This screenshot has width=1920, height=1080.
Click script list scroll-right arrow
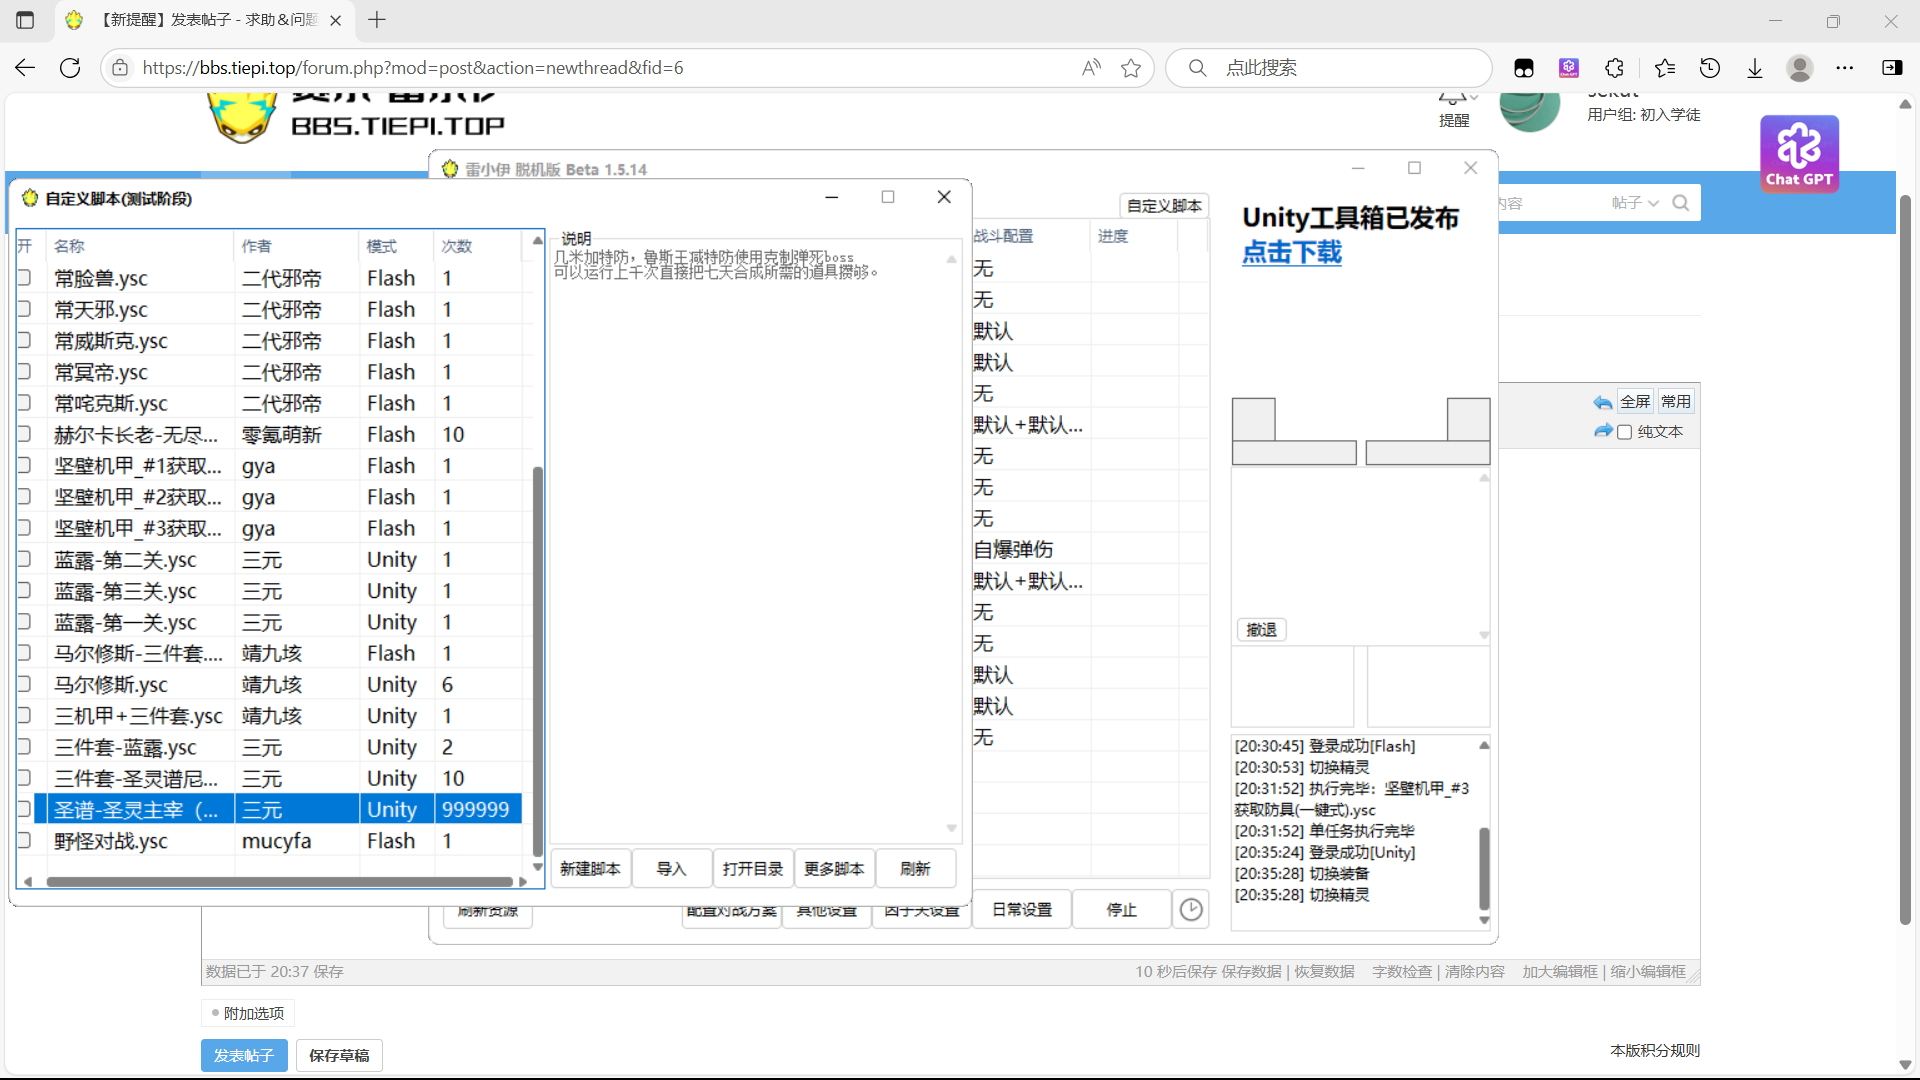[522, 882]
